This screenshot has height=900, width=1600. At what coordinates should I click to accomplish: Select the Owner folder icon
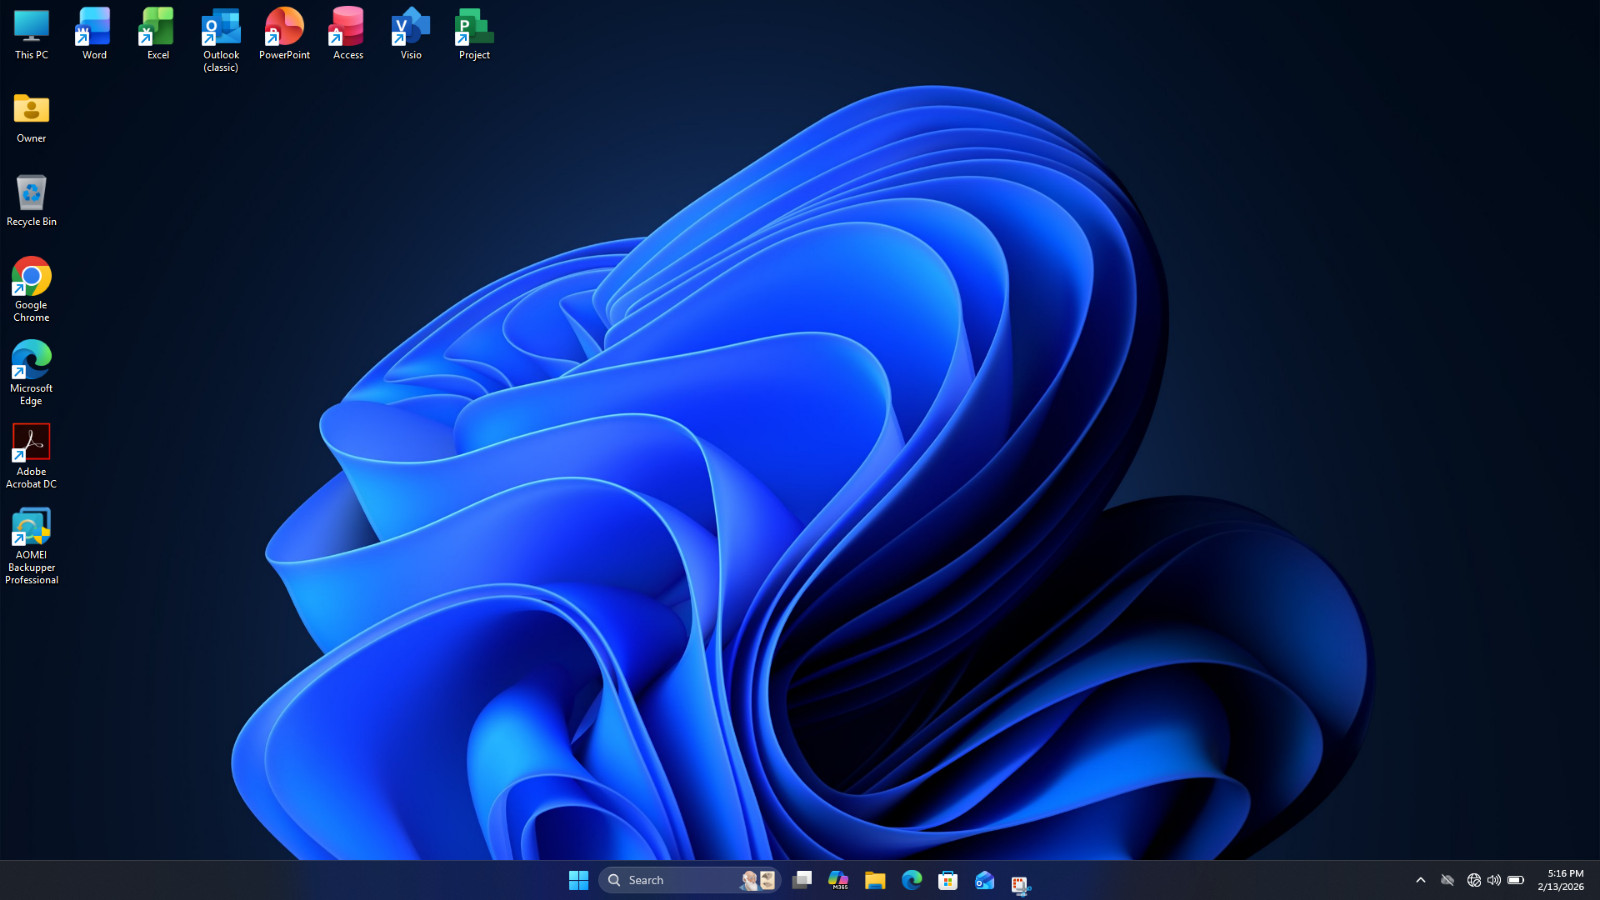coord(31,117)
